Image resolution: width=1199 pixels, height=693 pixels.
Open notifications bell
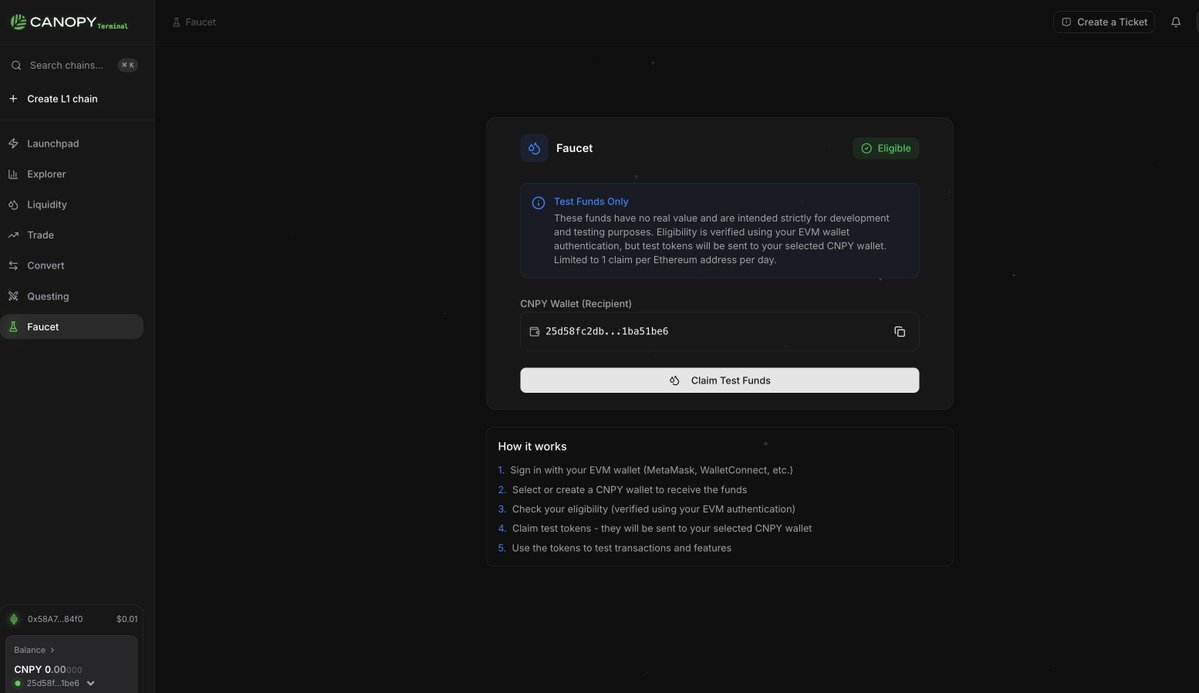tap(1175, 22)
